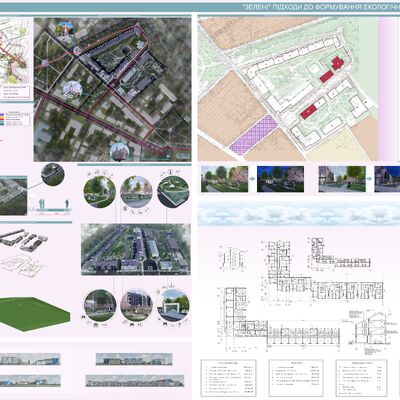This screenshot has height=400, width=400.
Task: Open the daytime park render thumbnail
Action: (224, 179)
